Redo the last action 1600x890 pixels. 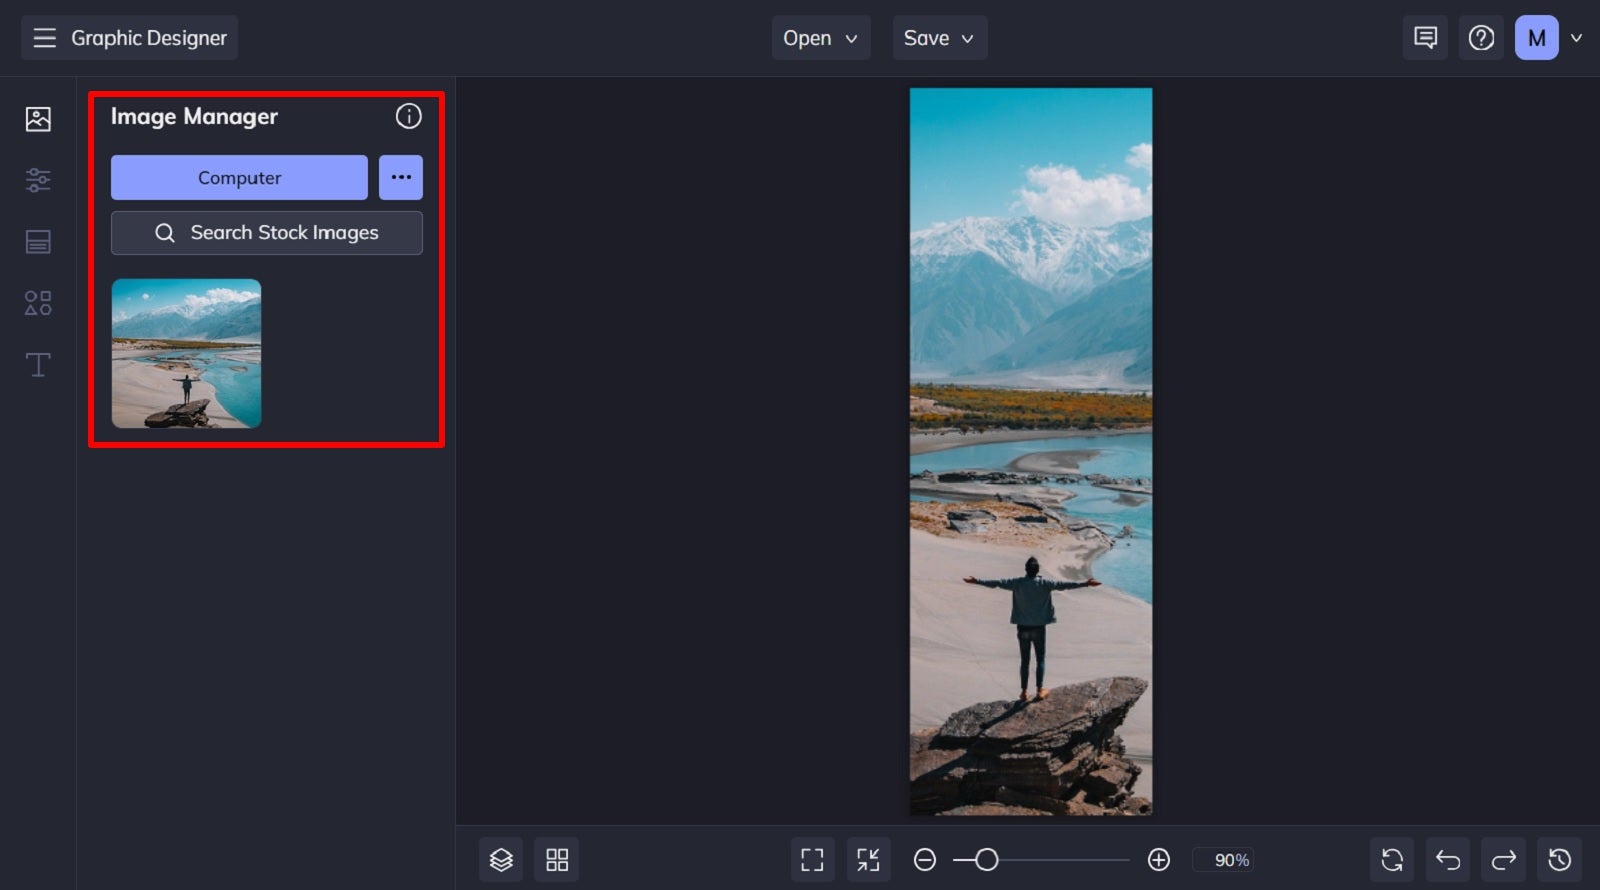[x=1504, y=859]
